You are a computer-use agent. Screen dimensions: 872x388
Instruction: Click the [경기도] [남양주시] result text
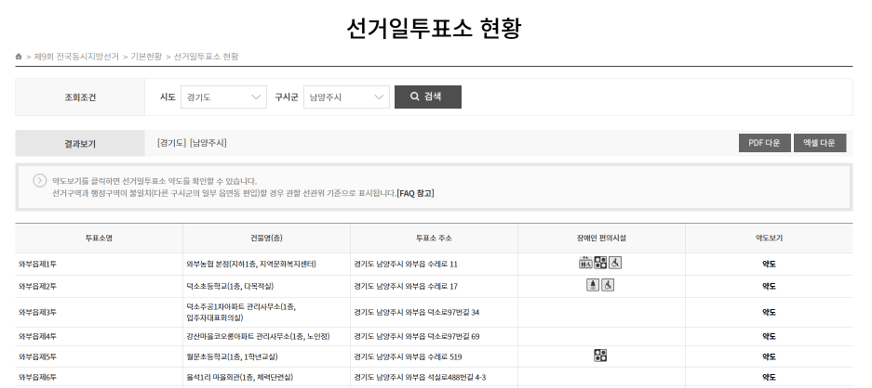(192, 143)
